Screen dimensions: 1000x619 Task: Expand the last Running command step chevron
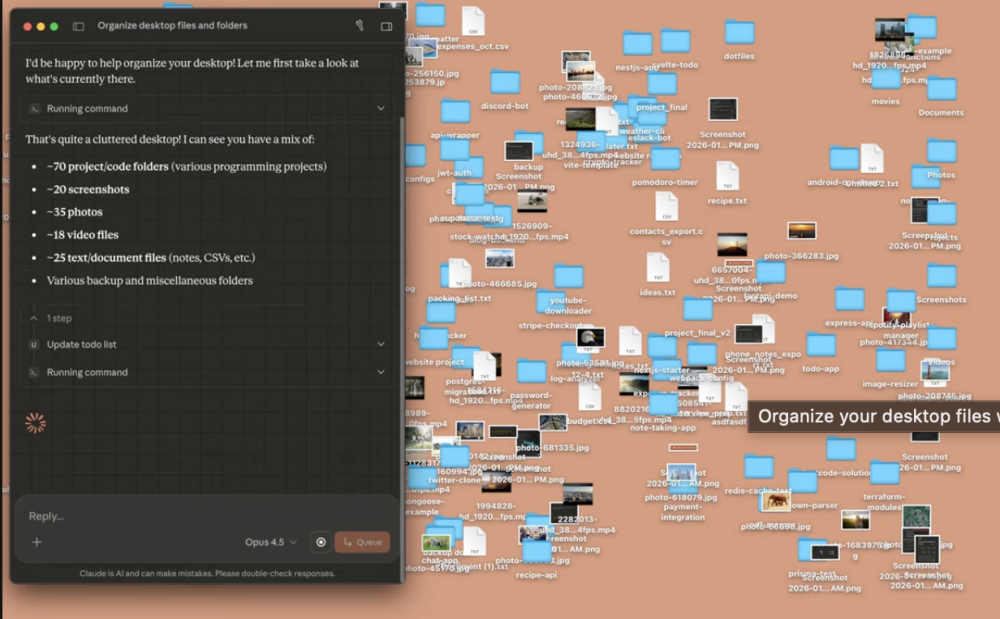[x=380, y=372]
